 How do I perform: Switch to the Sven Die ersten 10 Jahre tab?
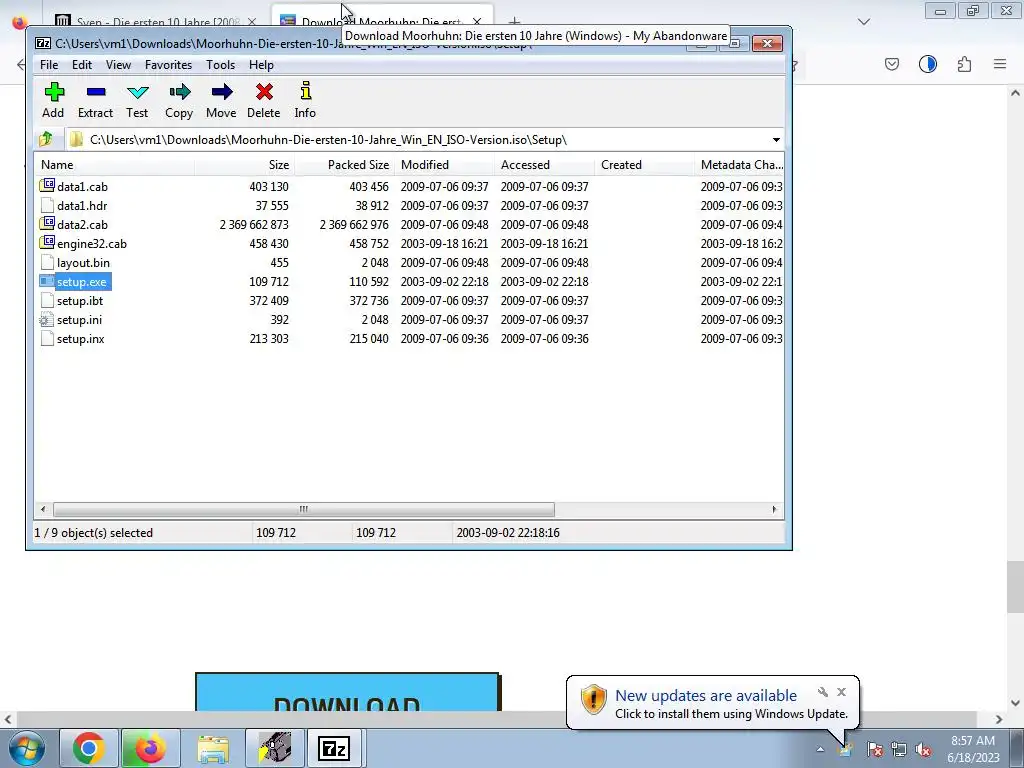pos(157,22)
